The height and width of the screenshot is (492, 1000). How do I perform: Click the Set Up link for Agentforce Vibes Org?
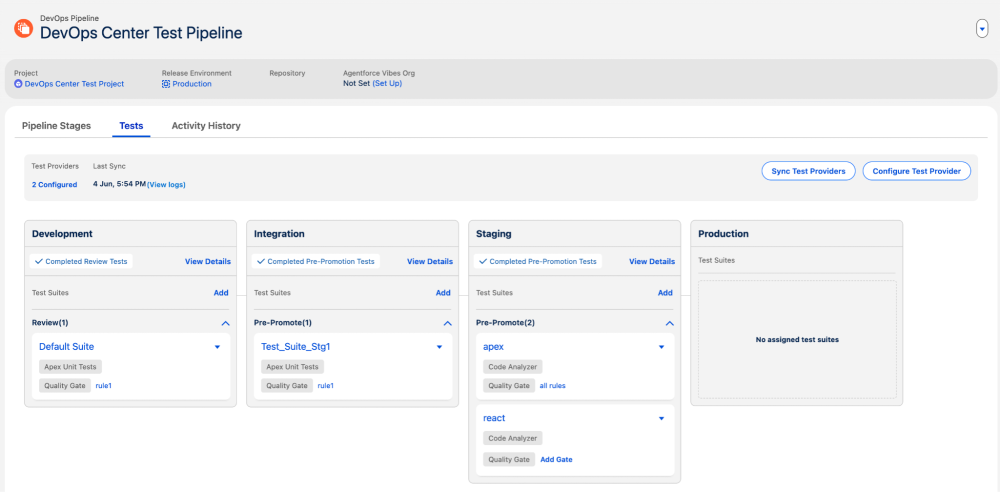pyautogui.click(x=387, y=84)
